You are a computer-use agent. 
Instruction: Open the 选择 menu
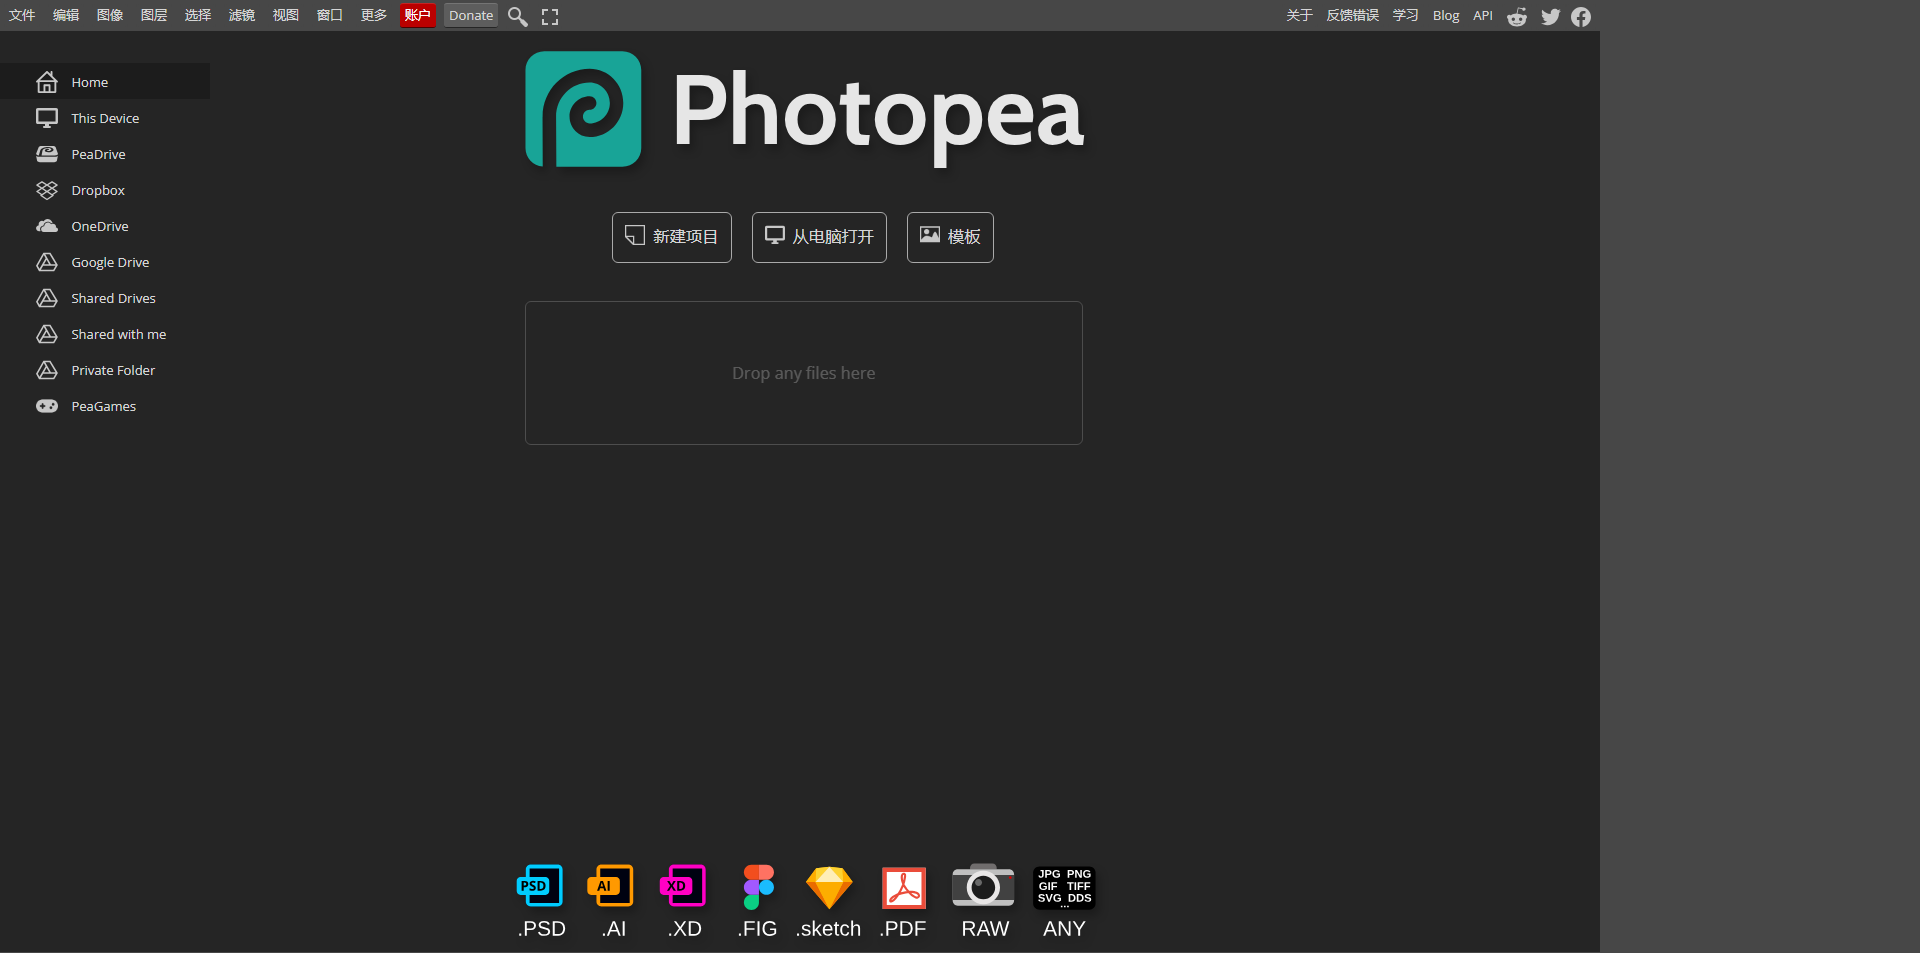198,15
